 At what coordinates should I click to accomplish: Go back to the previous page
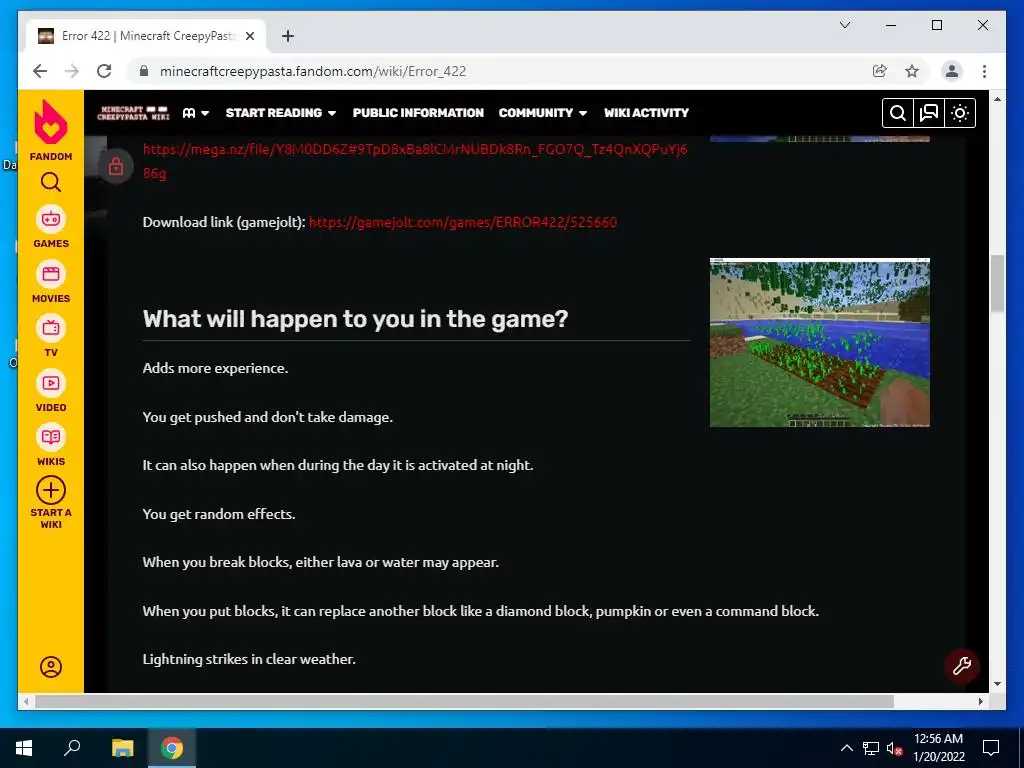(40, 71)
